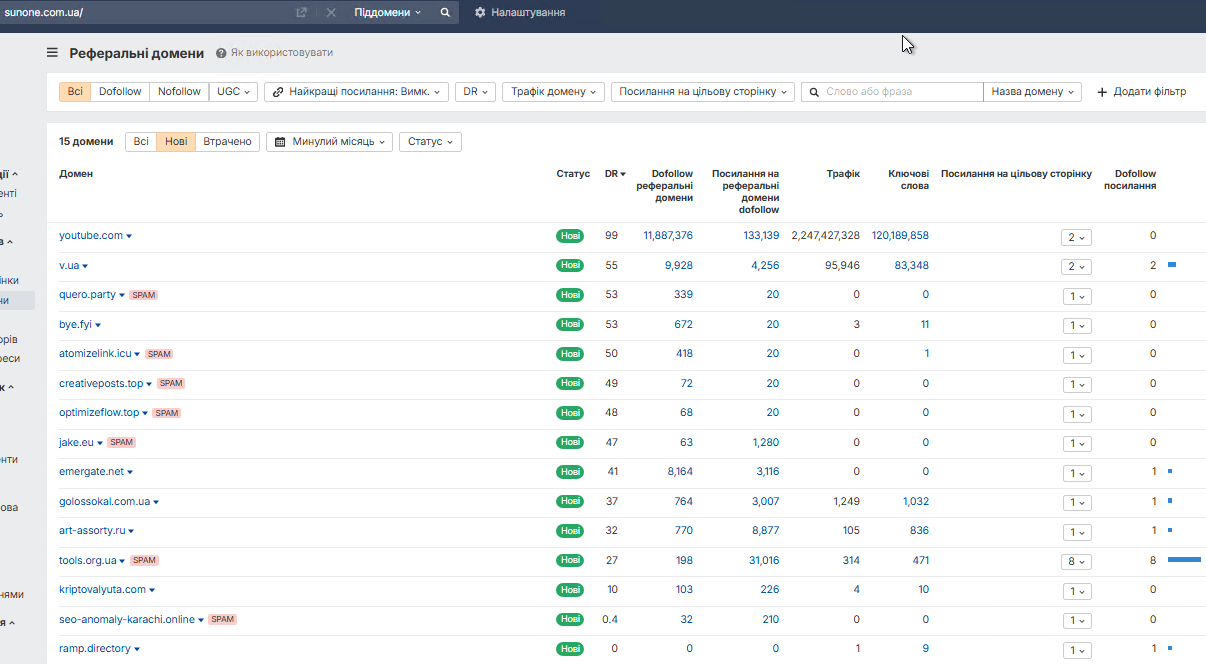Open sunone.com.ua in external tab icon
The width and height of the screenshot is (1206, 664).
click(x=301, y=13)
